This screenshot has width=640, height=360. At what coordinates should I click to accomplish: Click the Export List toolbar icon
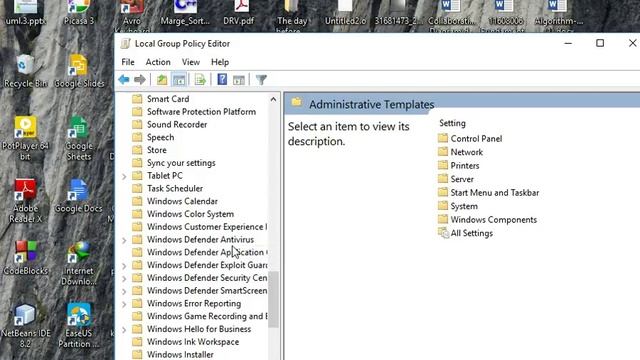(200, 80)
